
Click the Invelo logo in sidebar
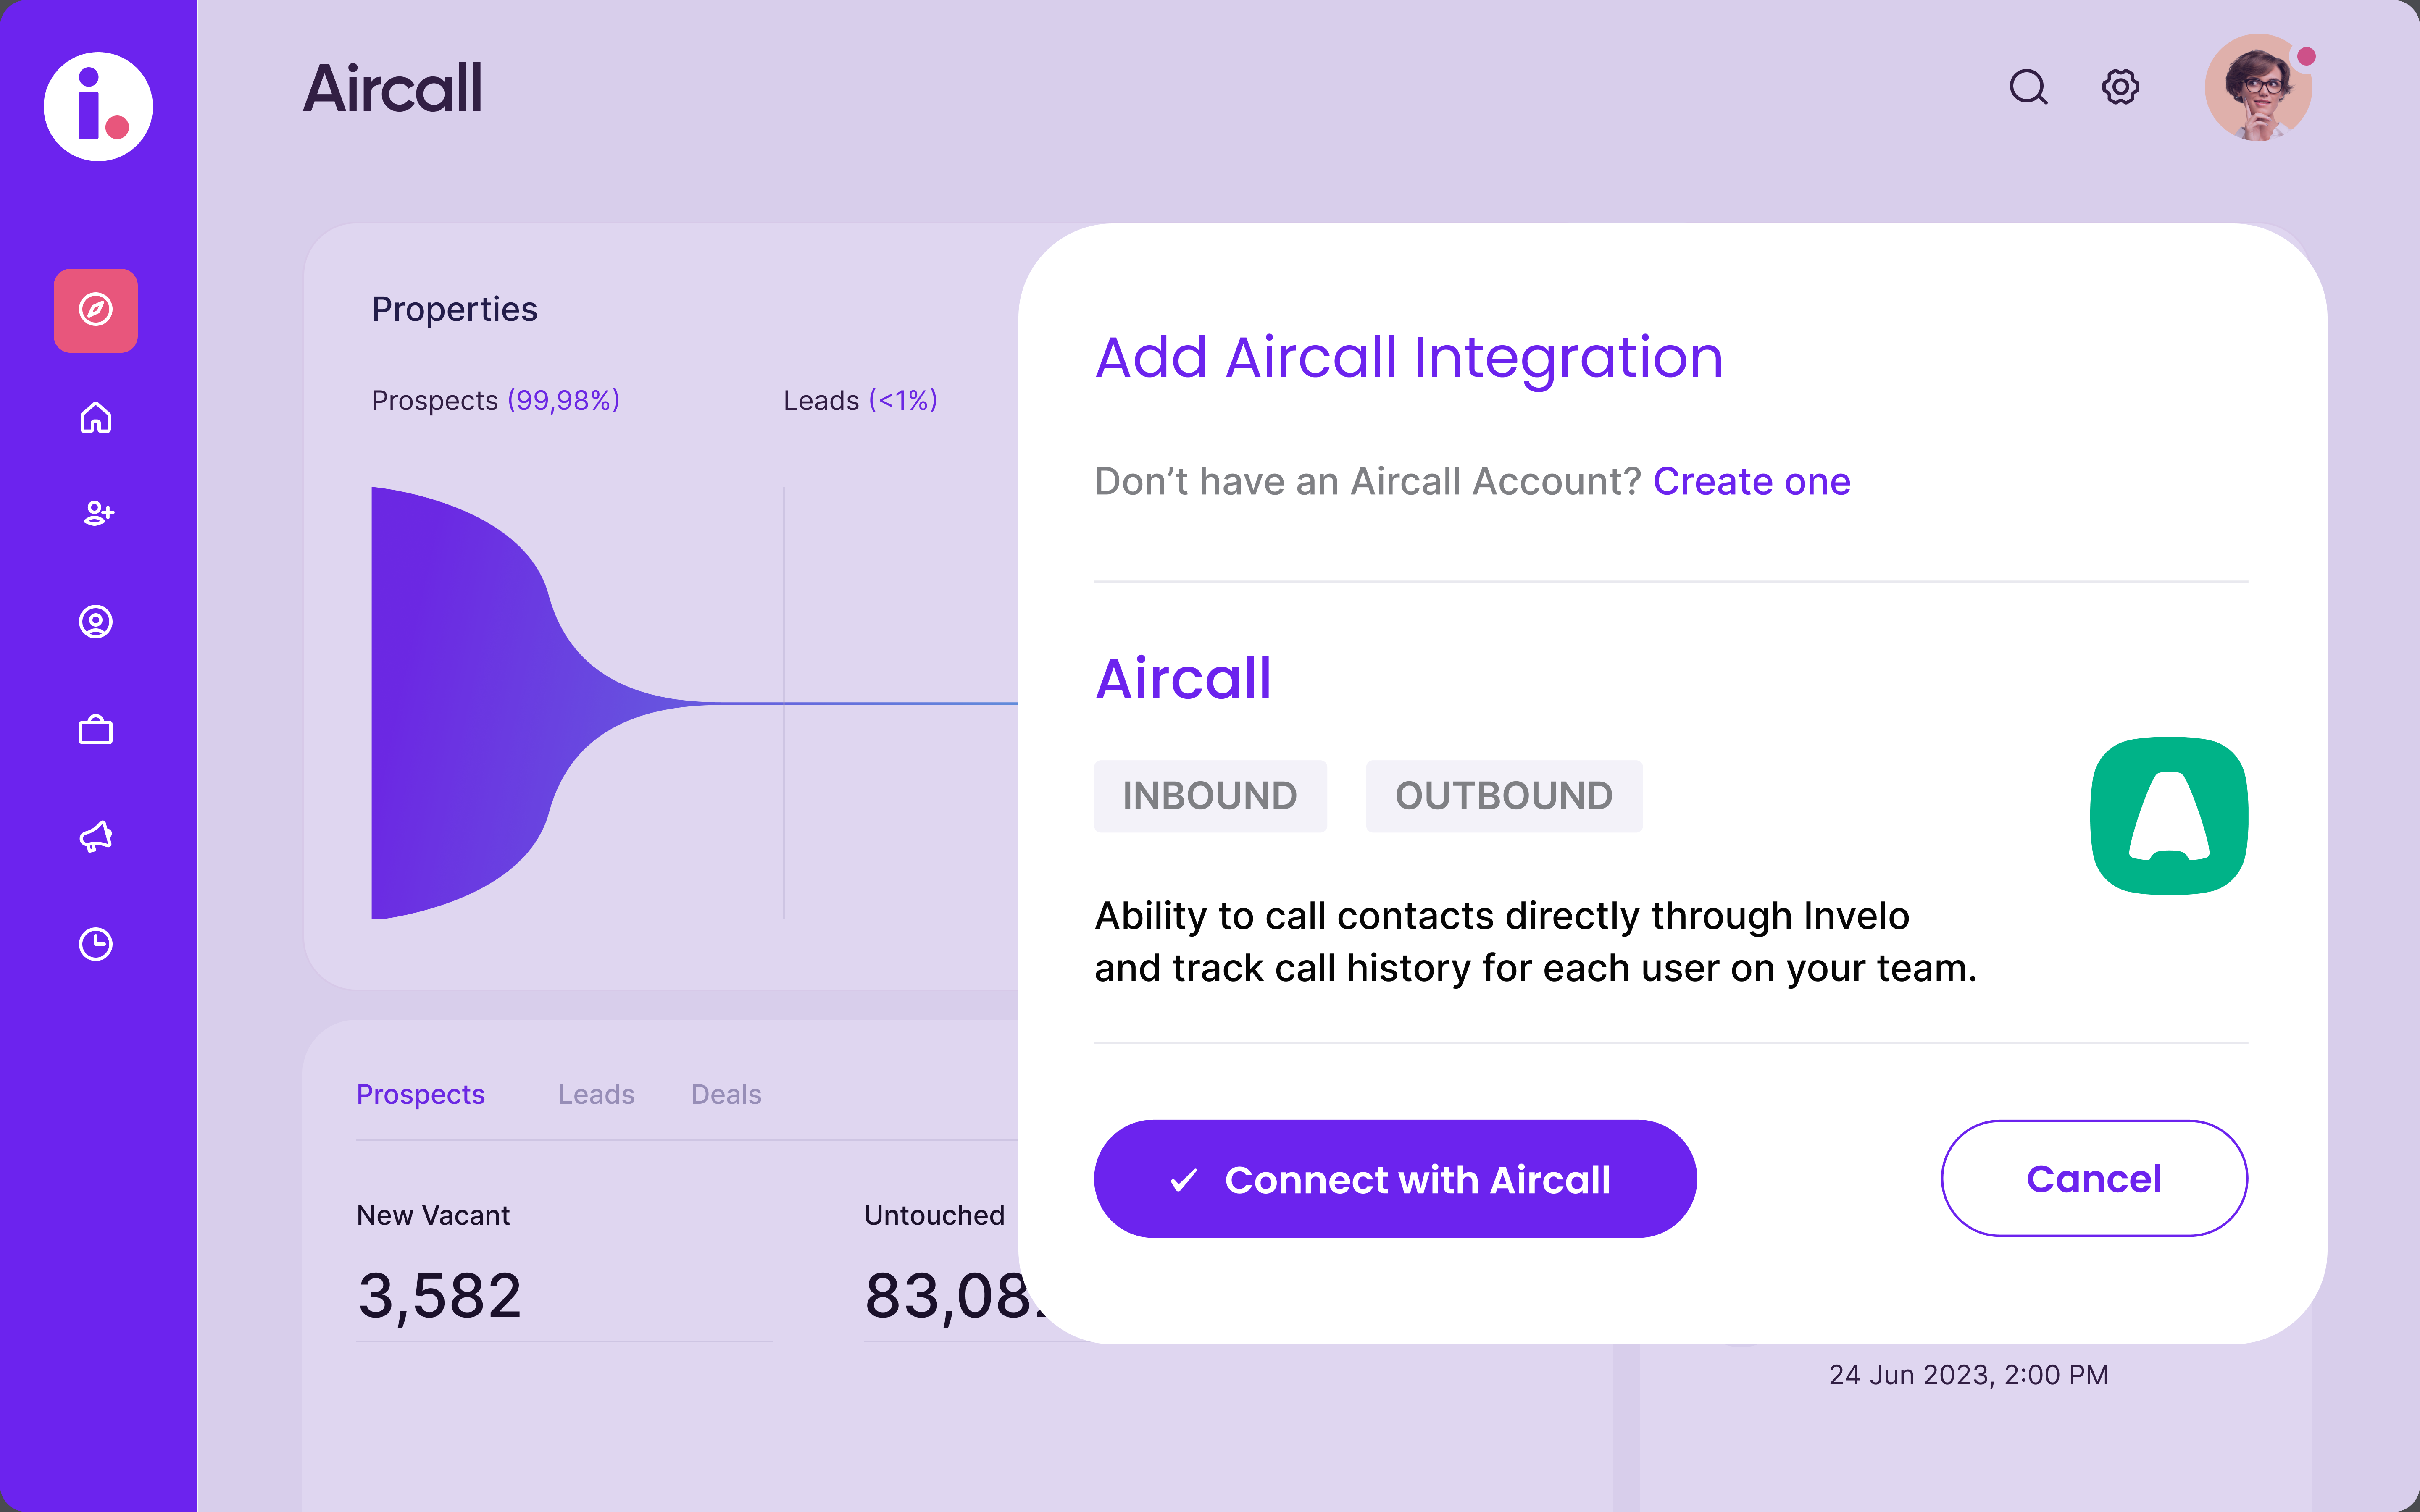point(98,107)
